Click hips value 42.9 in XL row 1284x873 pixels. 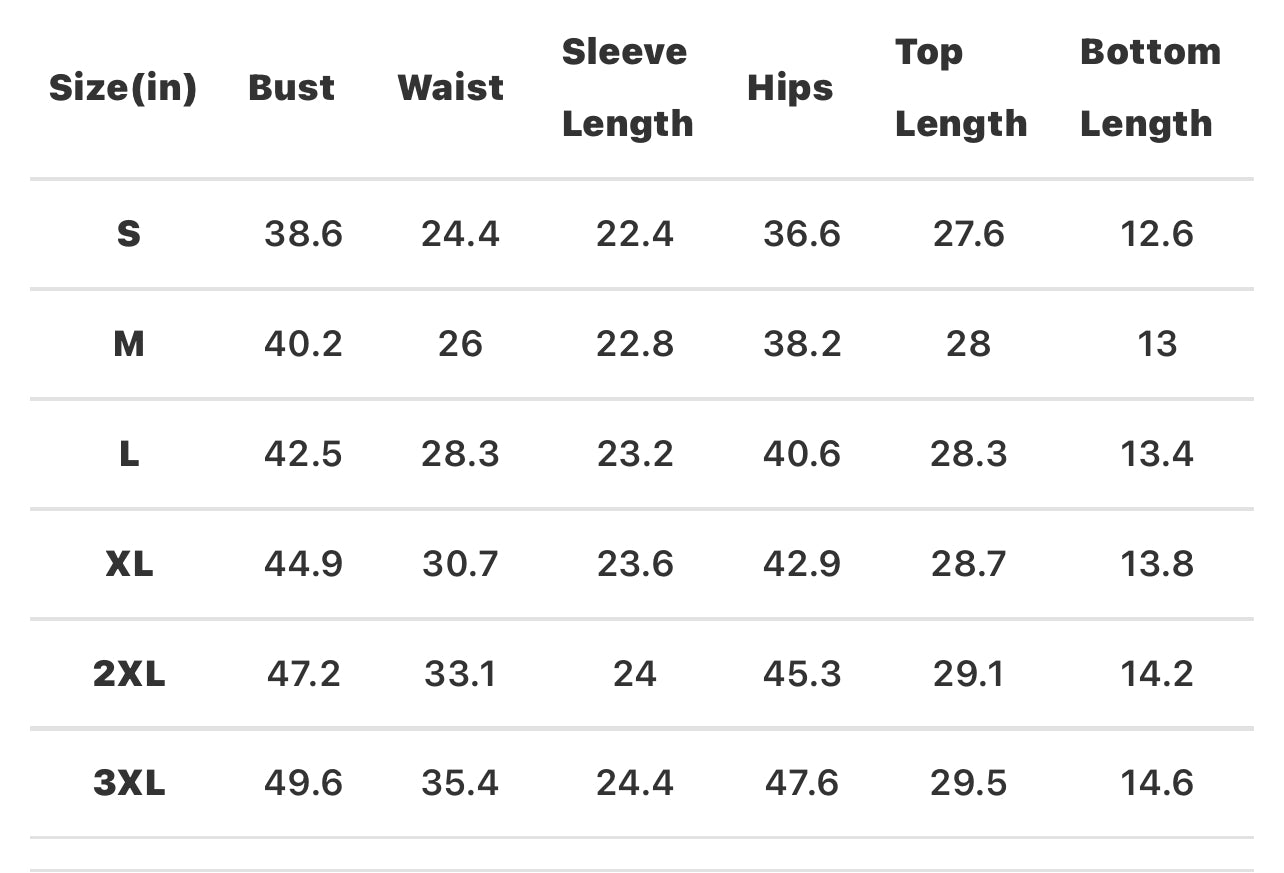(801, 564)
